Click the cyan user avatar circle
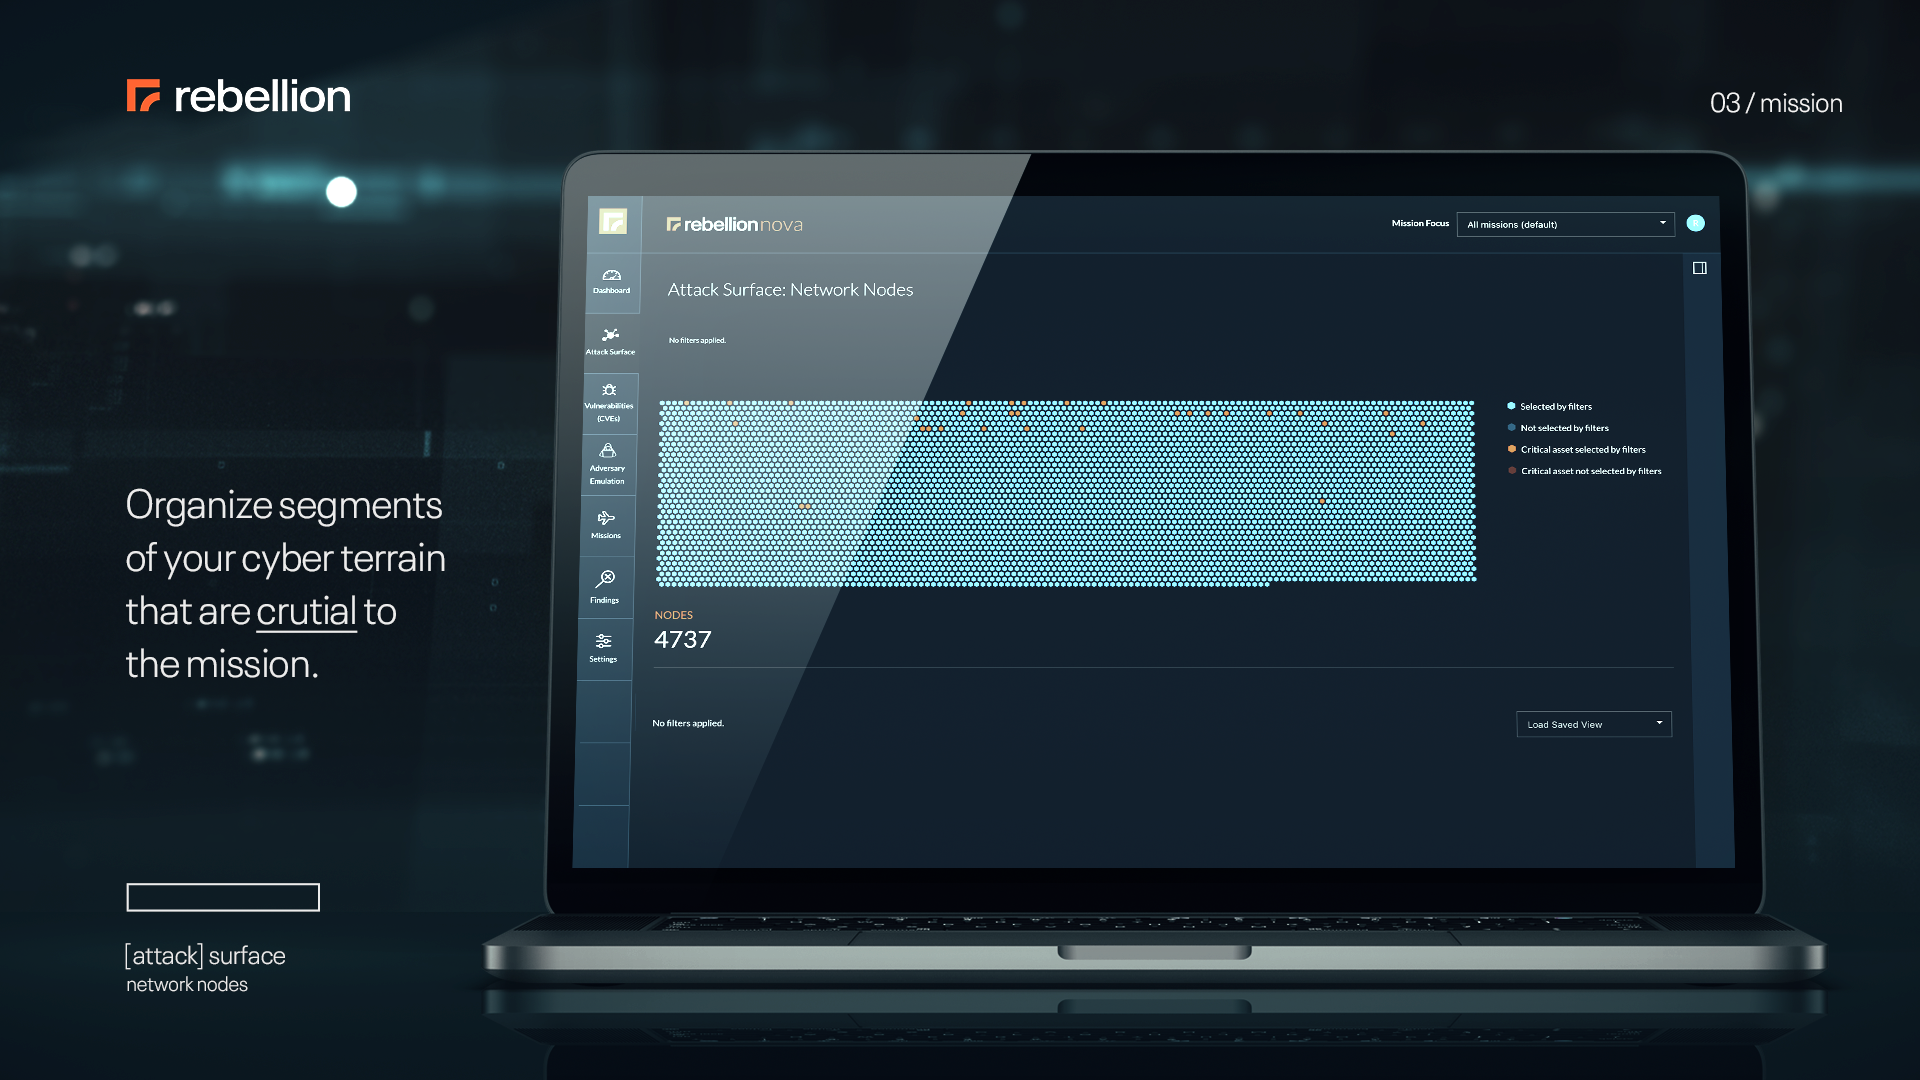1920x1080 pixels. pyautogui.click(x=1695, y=223)
